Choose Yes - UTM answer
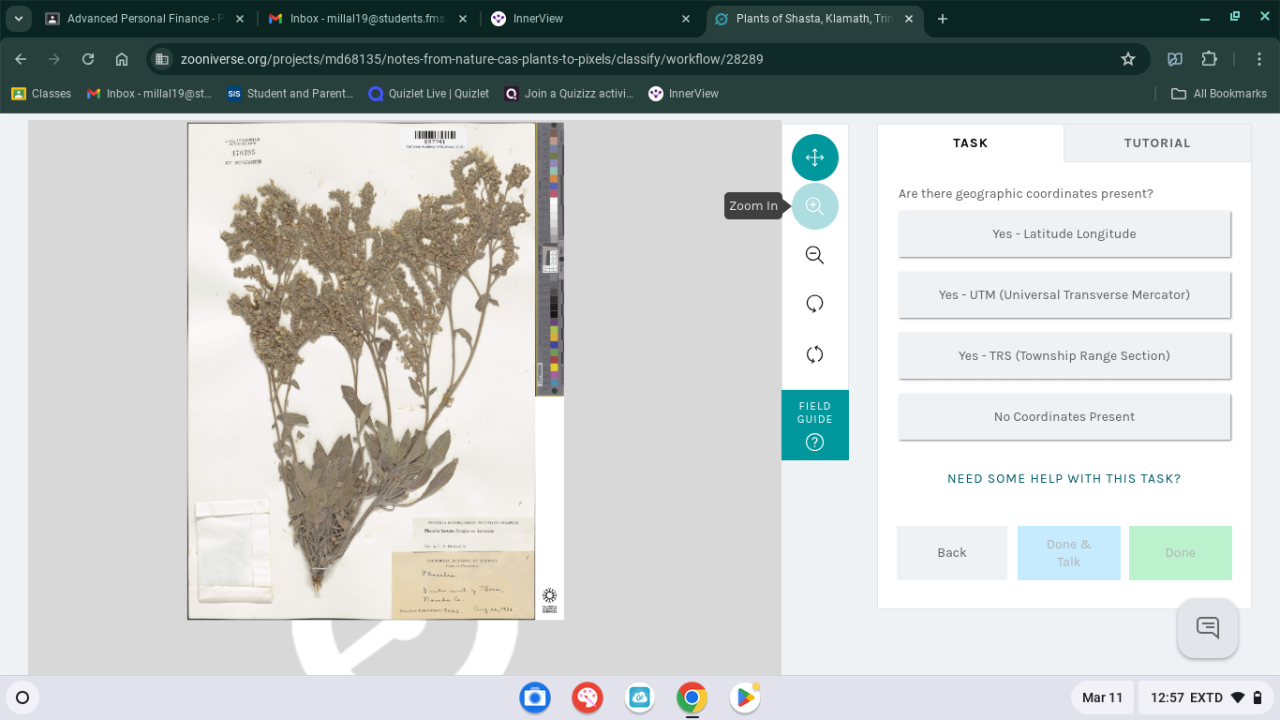Viewport: 1280px width, 720px height. pos(1064,295)
